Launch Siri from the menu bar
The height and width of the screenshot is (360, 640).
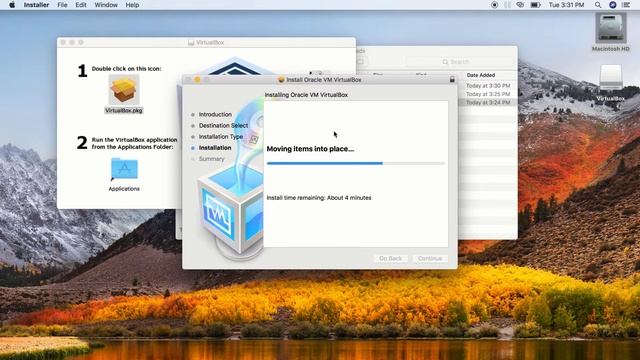coord(612,5)
